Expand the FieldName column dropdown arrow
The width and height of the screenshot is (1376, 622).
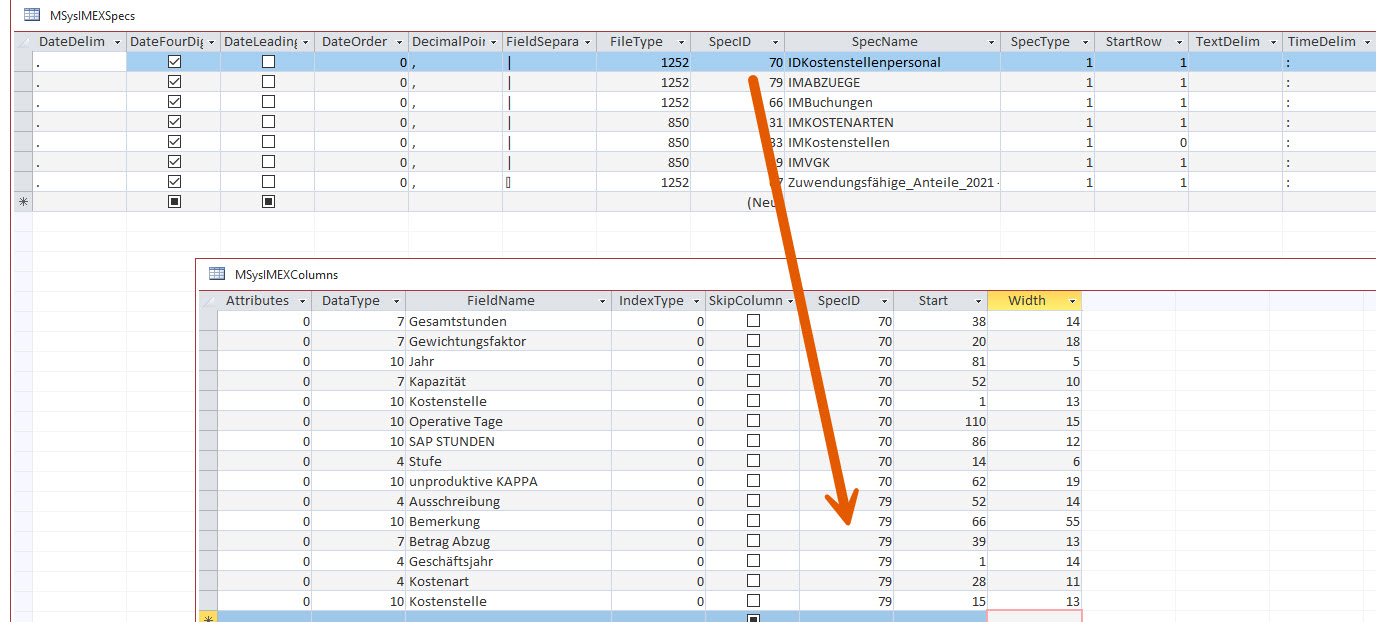click(x=602, y=301)
